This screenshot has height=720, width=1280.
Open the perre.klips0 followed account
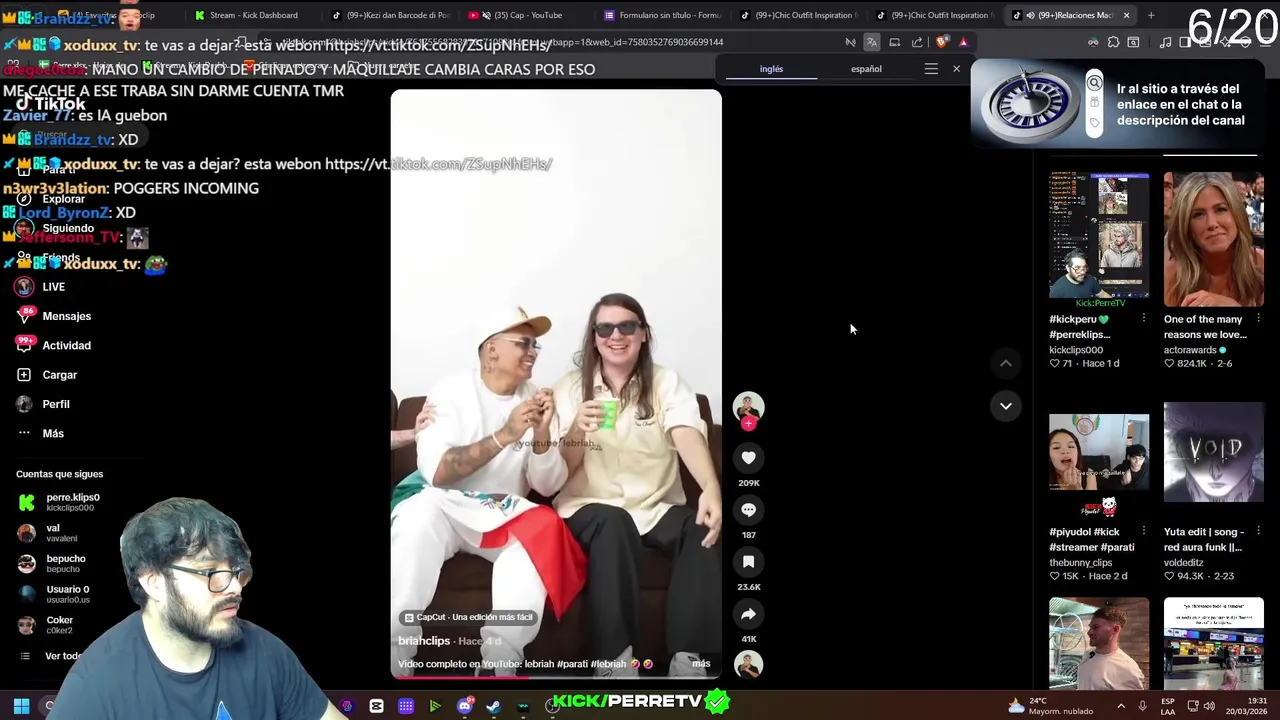(x=60, y=502)
